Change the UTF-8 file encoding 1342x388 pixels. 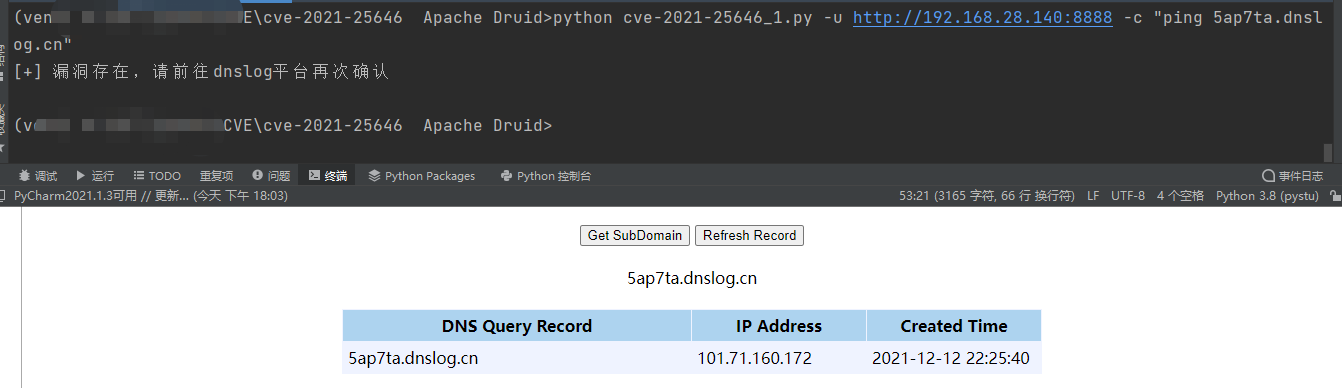coord(1128,196)
